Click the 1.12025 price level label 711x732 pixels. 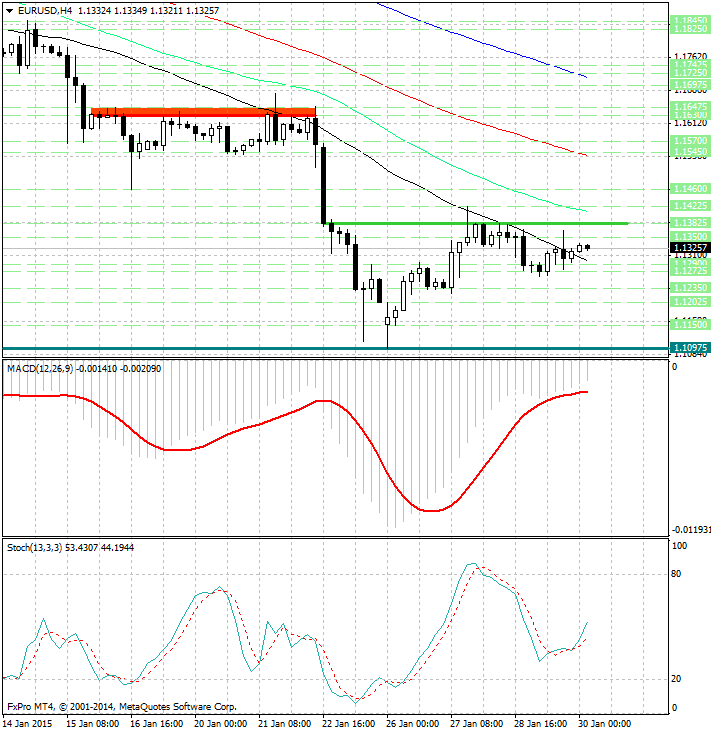pyautogui.click(x=690, y=302)
